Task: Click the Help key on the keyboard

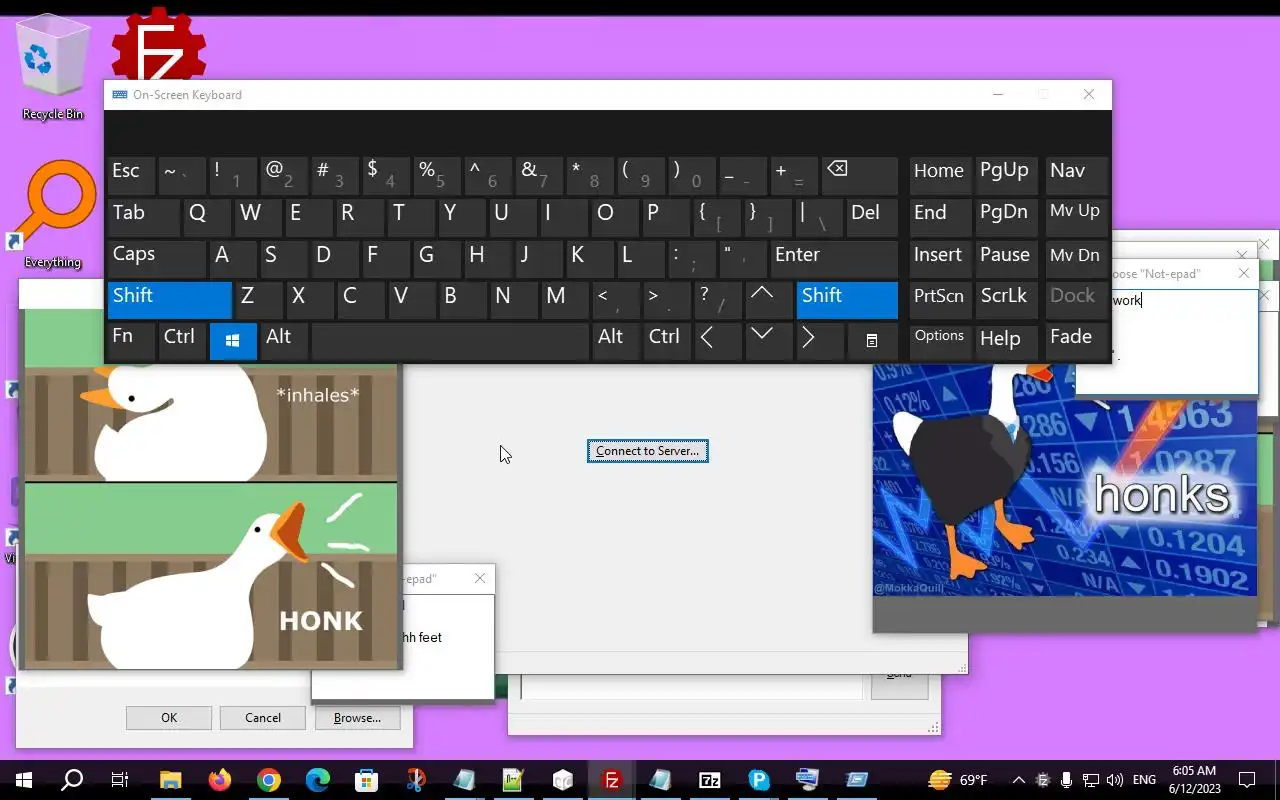Action: tap(1005, 339)
